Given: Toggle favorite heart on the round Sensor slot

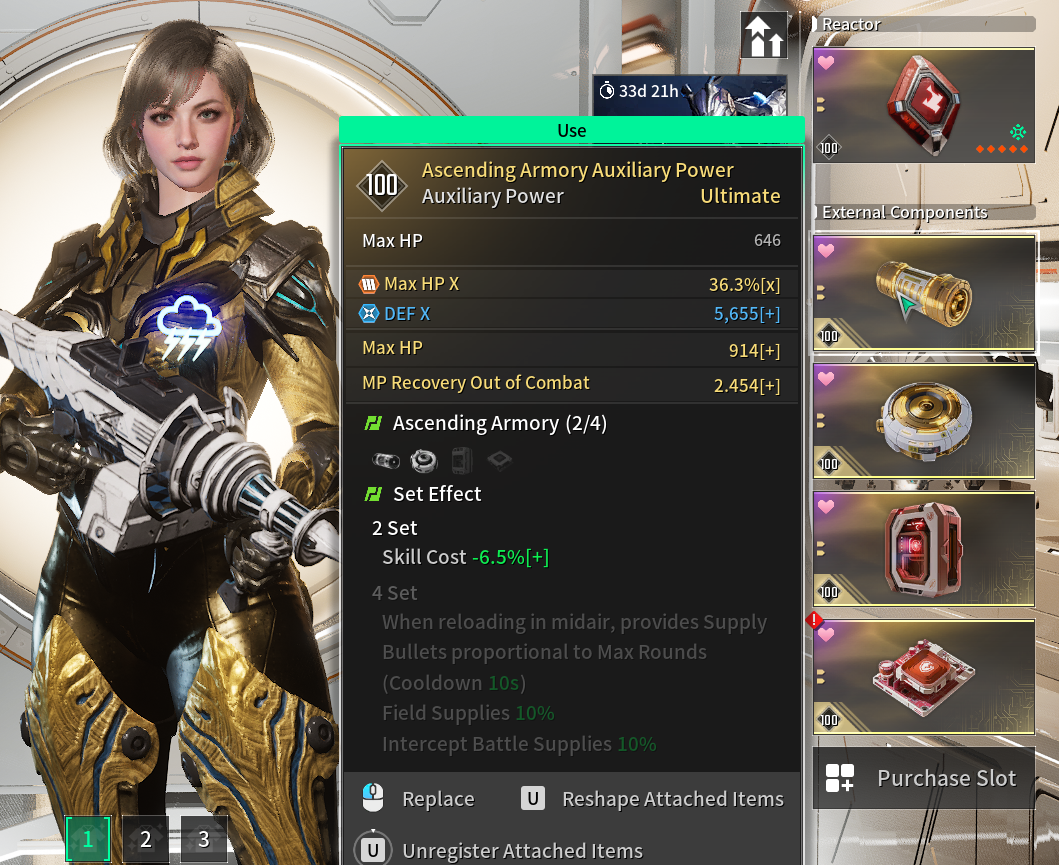Looking at the screenshot, I should pos(825,379).
